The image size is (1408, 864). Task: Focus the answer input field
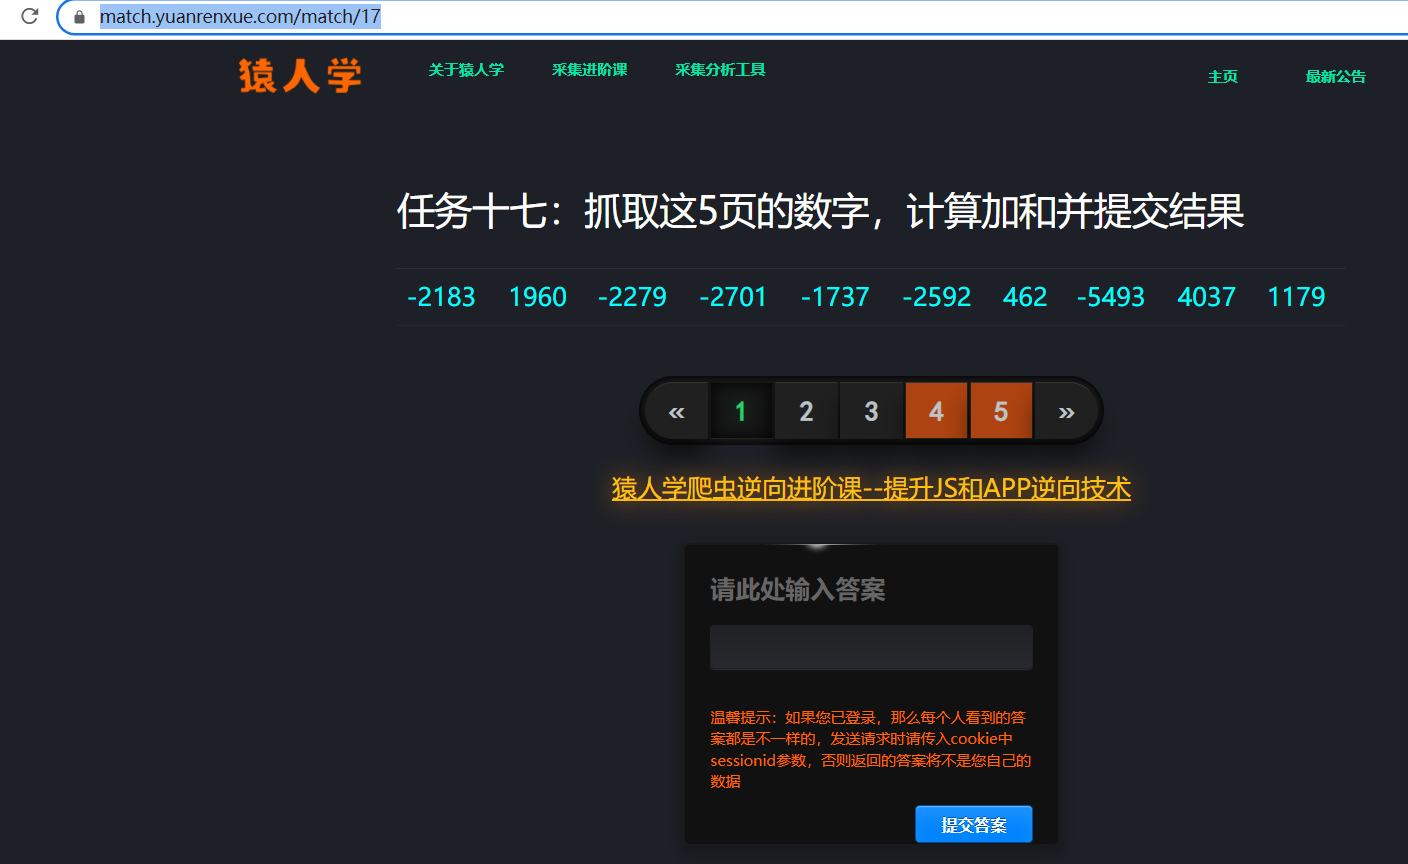point(871,647)
